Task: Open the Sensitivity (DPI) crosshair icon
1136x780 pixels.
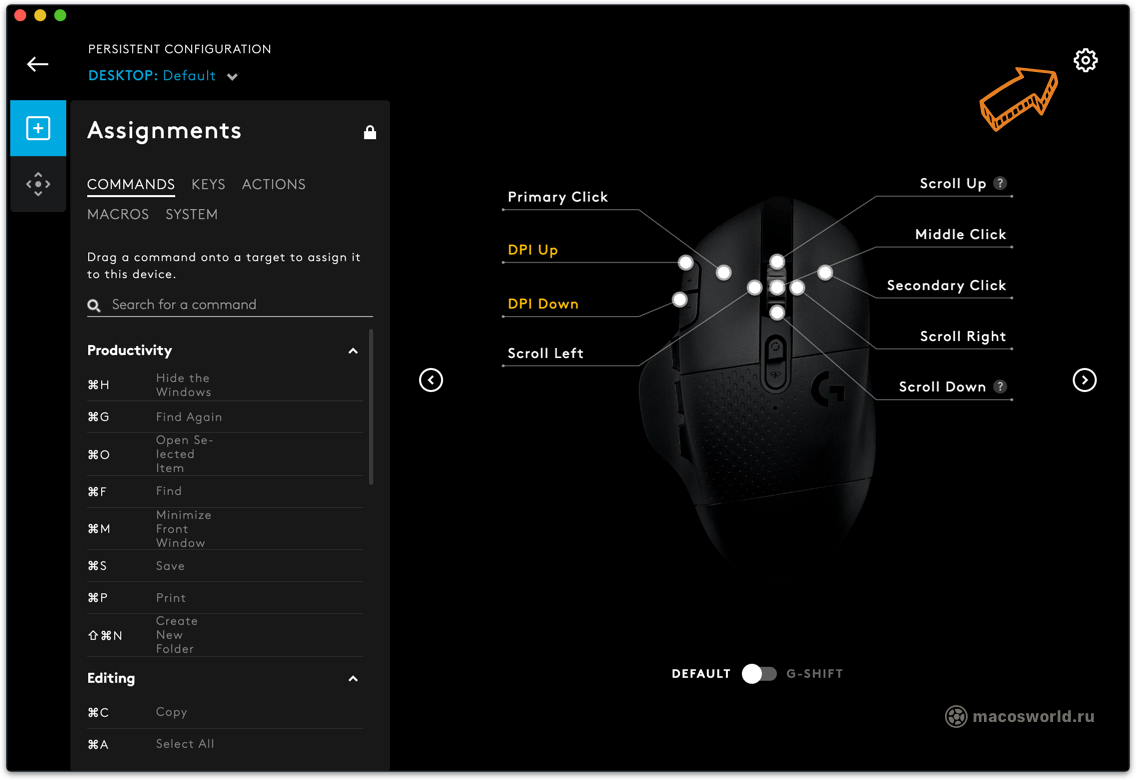Action: [x=38, y=184]
